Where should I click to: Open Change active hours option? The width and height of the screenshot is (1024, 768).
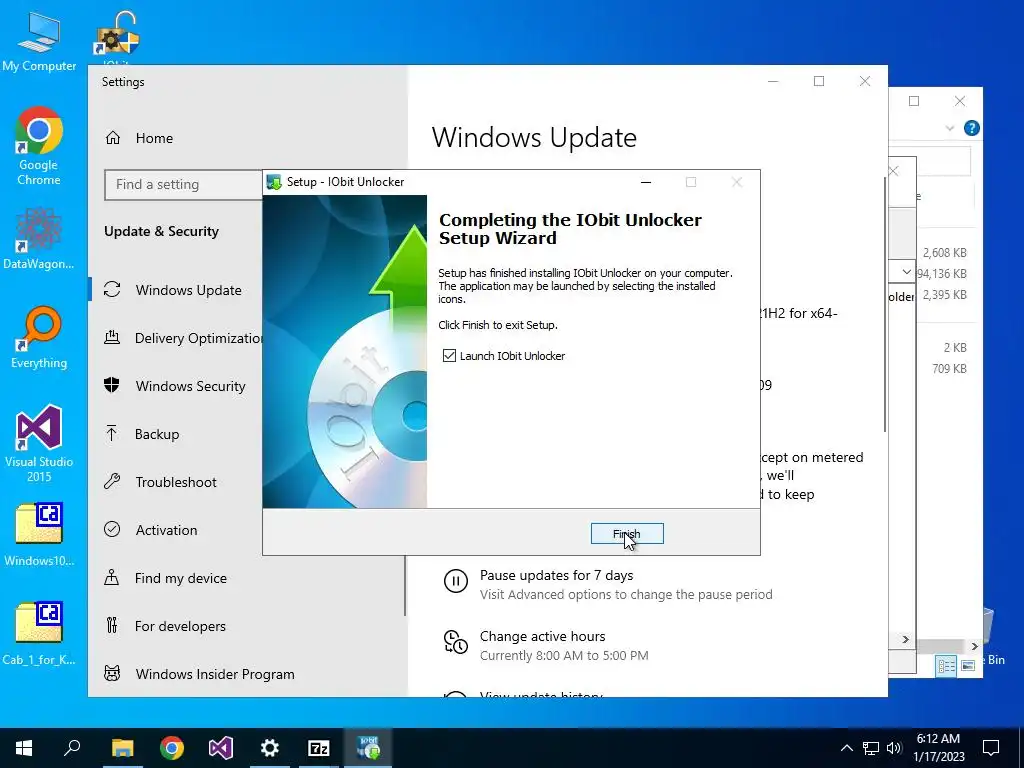542,636
